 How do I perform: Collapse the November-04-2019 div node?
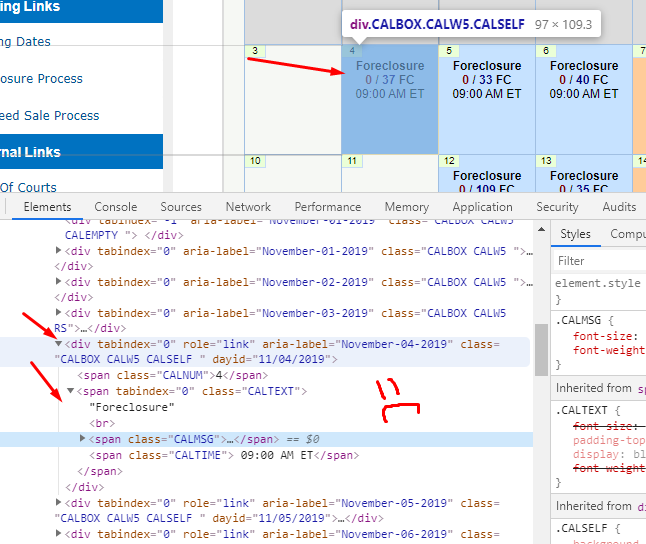point(58,343)
